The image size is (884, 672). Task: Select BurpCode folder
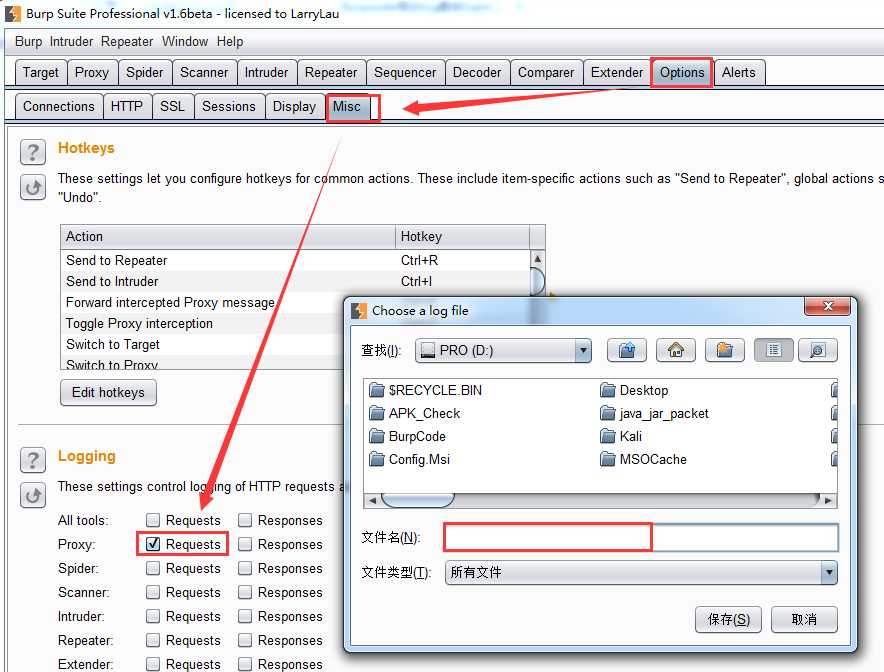407,436
